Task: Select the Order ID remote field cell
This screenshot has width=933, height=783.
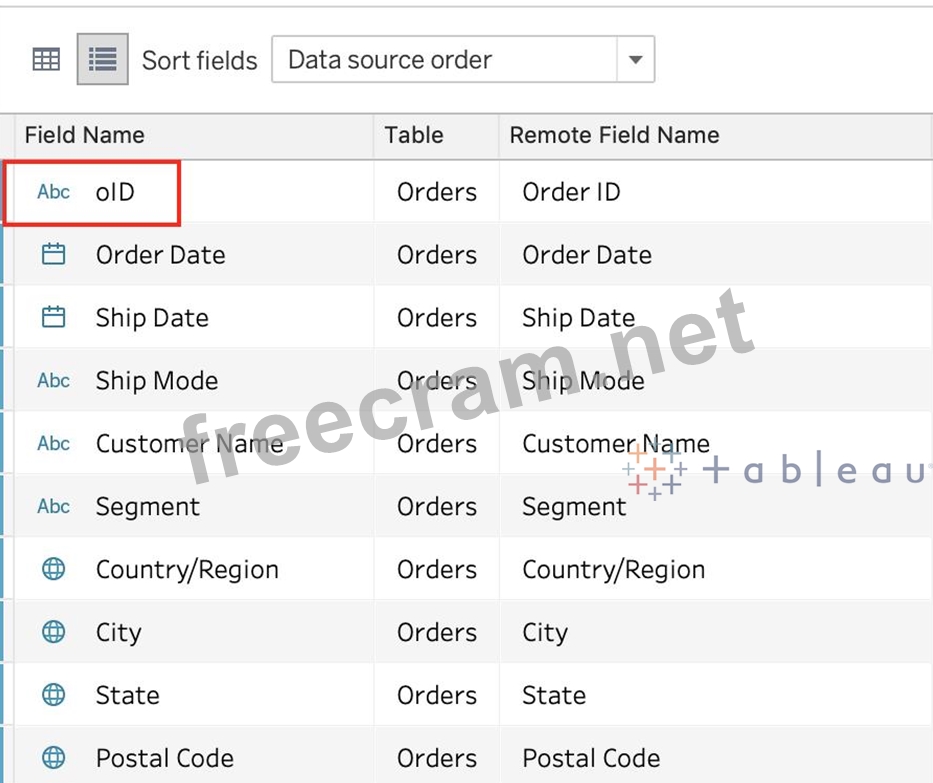Action: point(571,192)
